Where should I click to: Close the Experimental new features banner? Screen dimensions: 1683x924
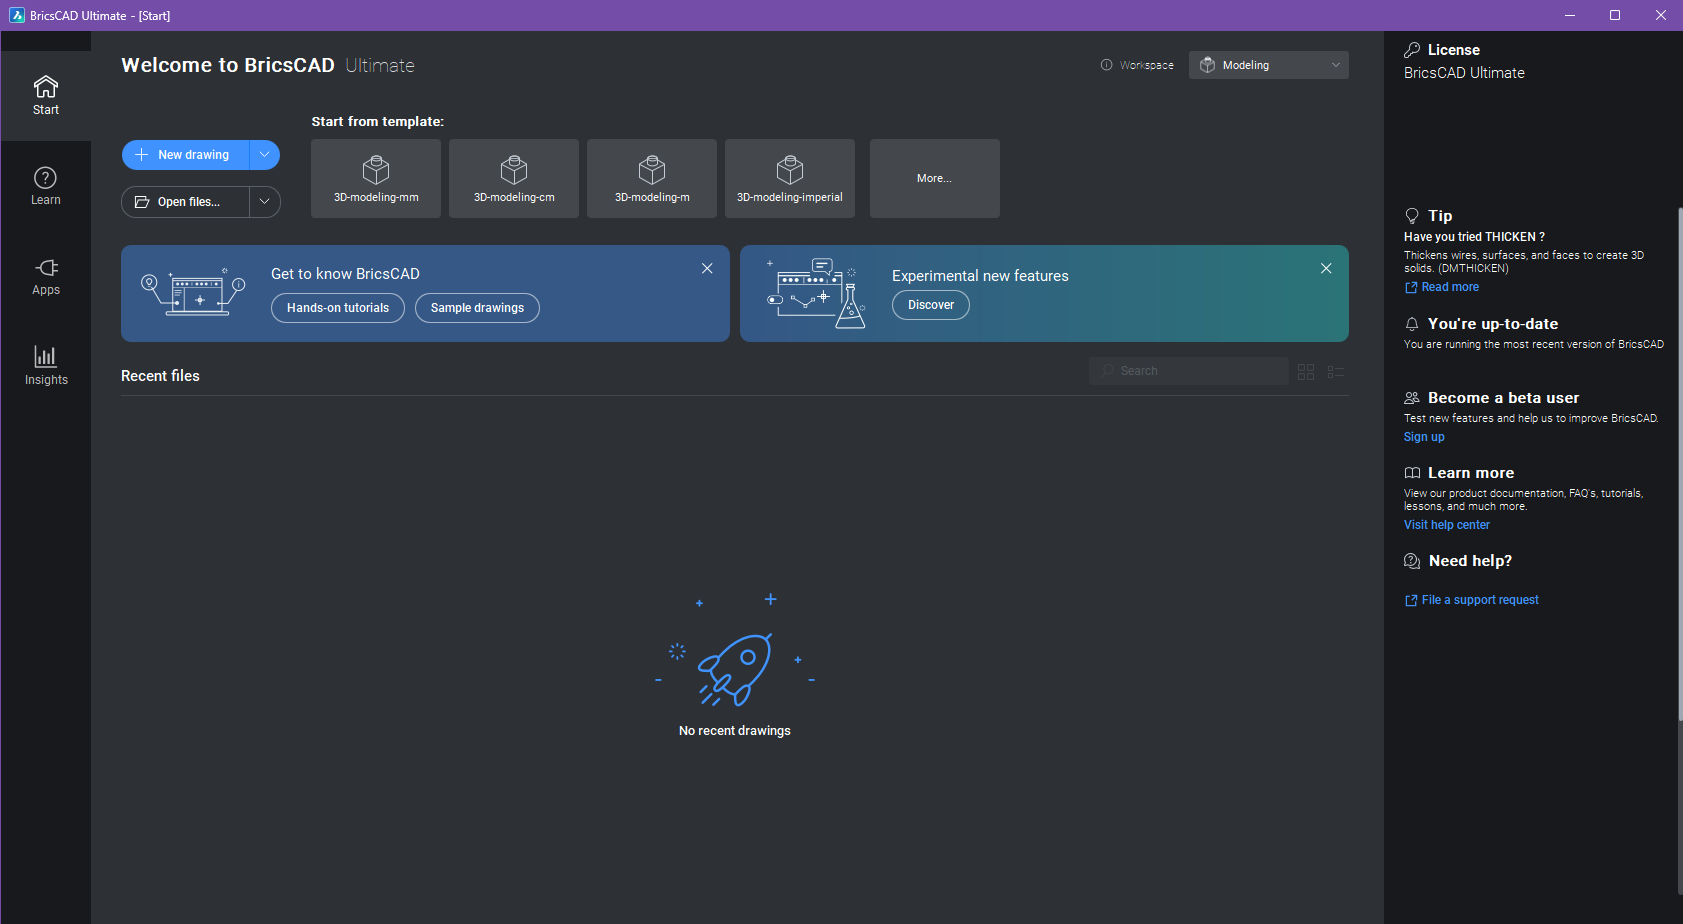pos(1326,268)
